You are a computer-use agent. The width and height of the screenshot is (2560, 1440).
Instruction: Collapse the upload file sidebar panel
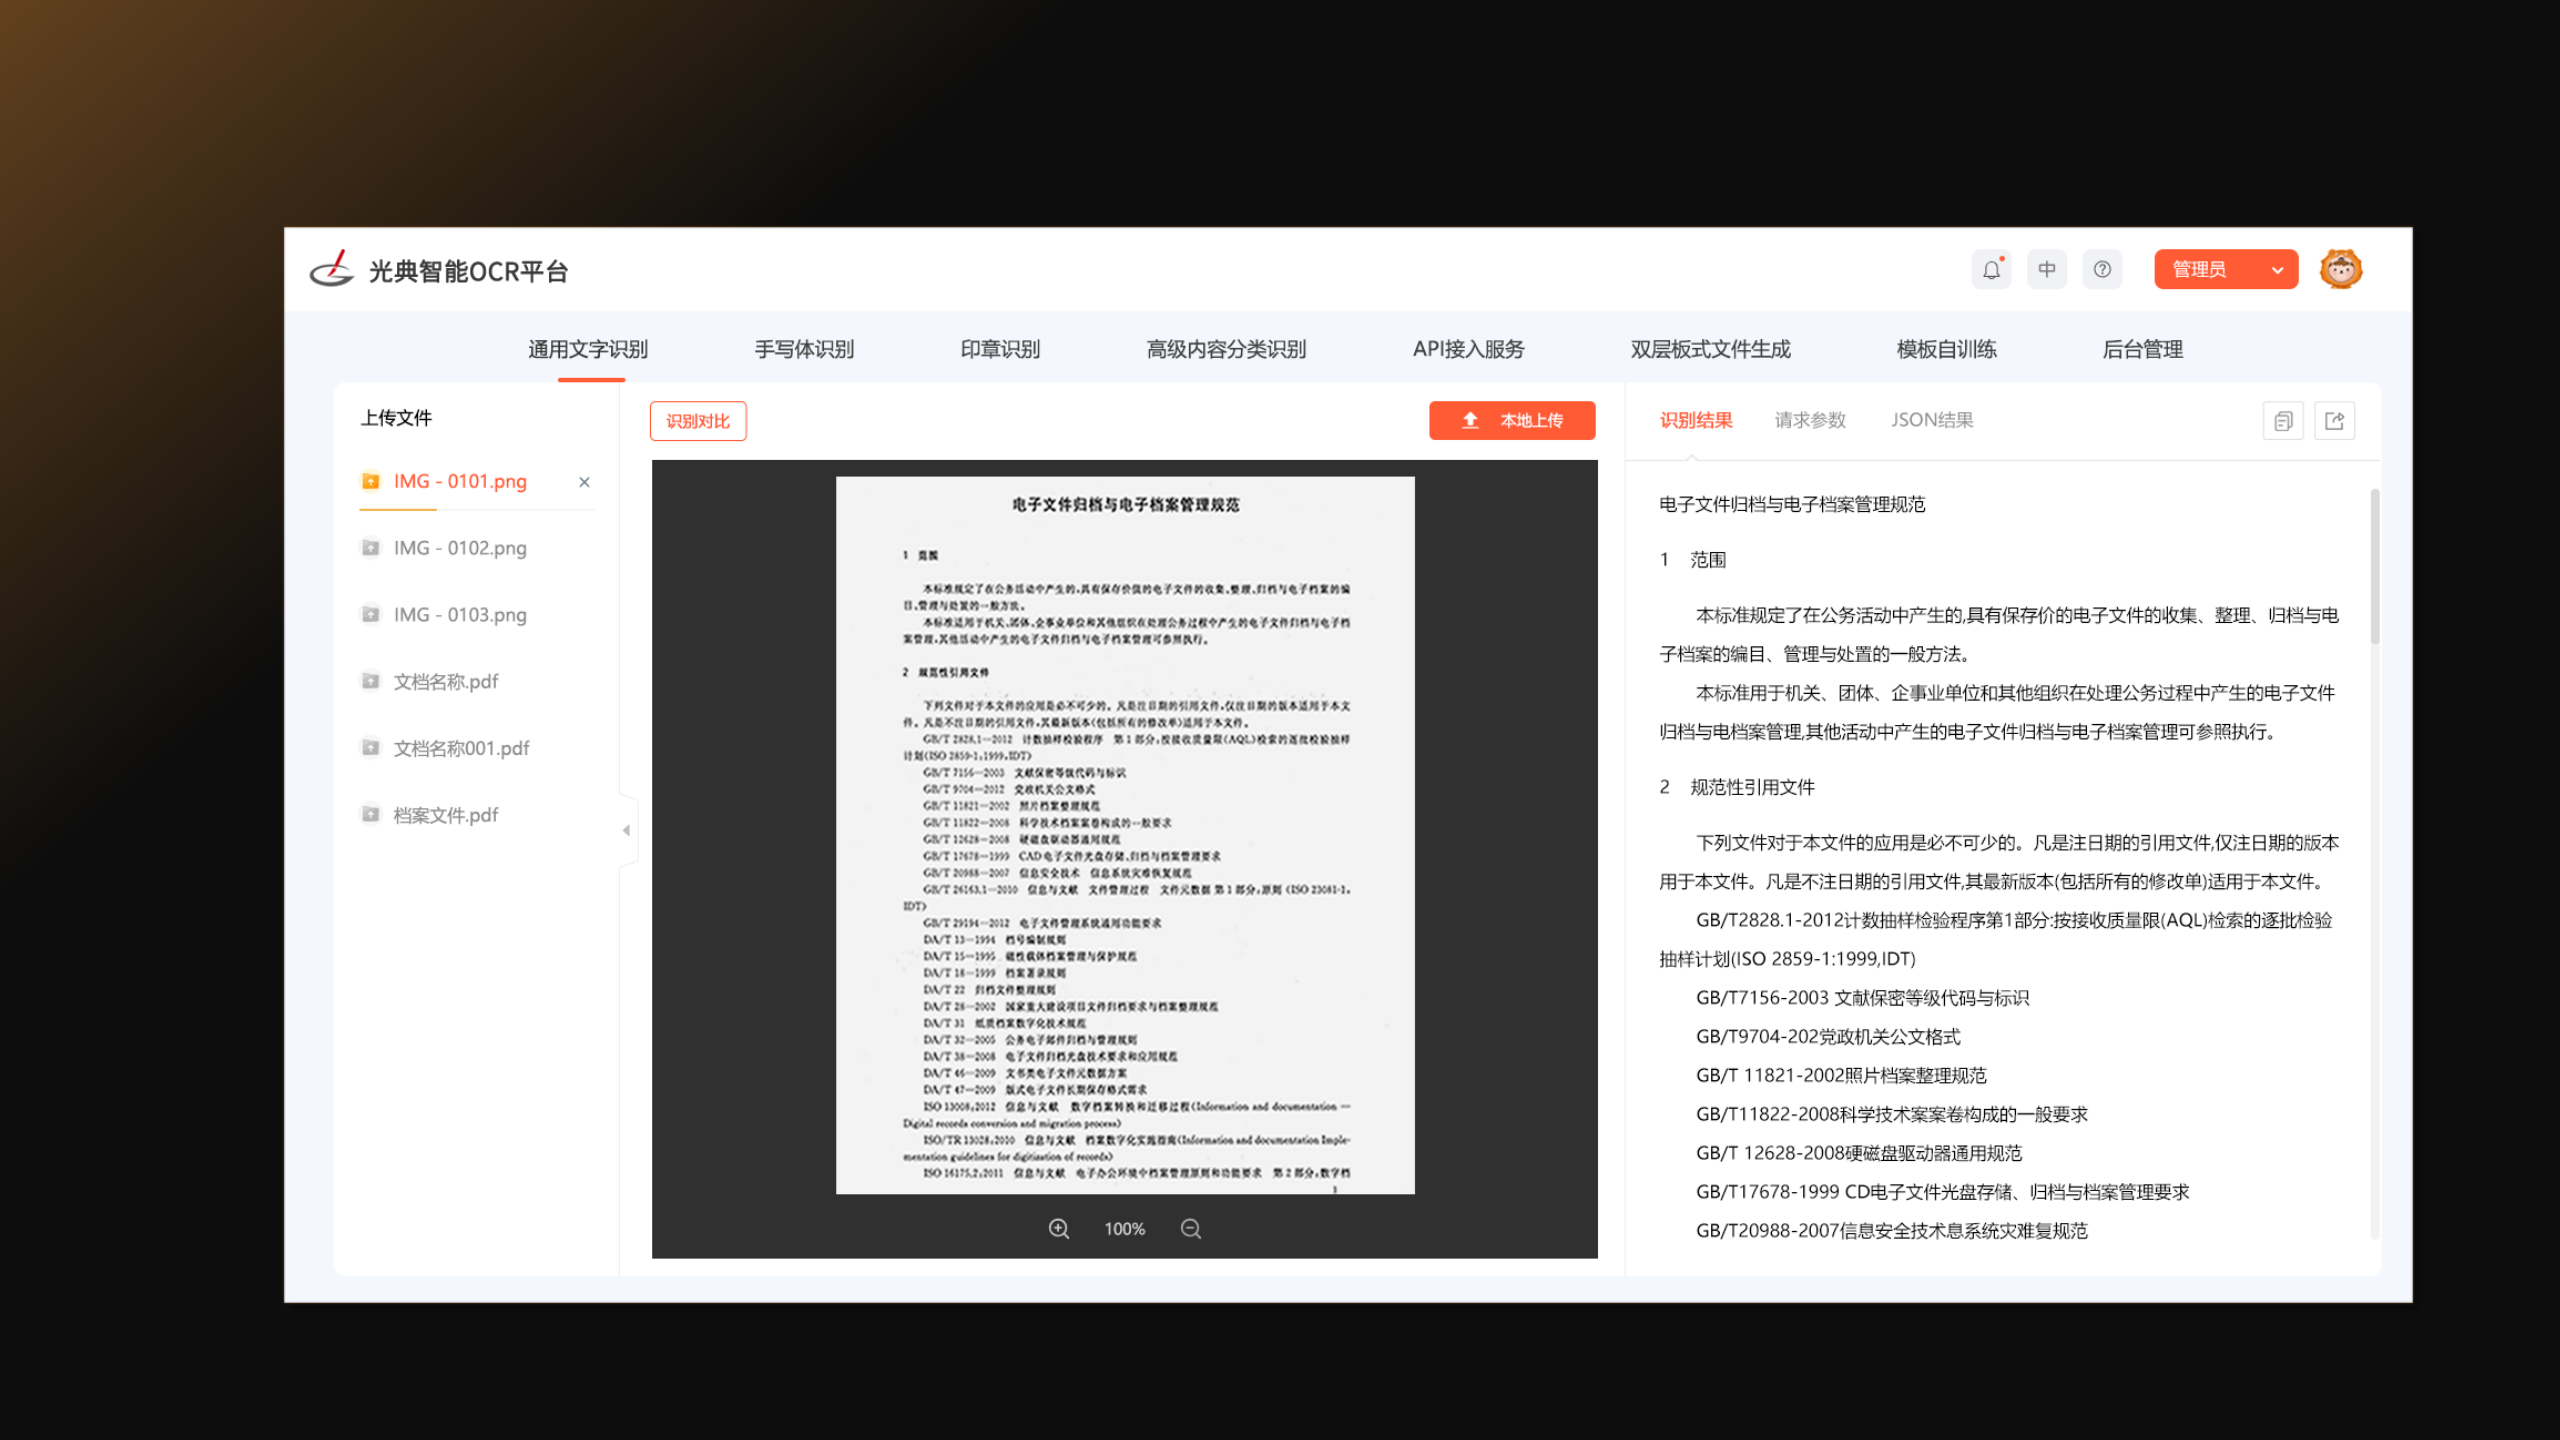tap(626, 829)
